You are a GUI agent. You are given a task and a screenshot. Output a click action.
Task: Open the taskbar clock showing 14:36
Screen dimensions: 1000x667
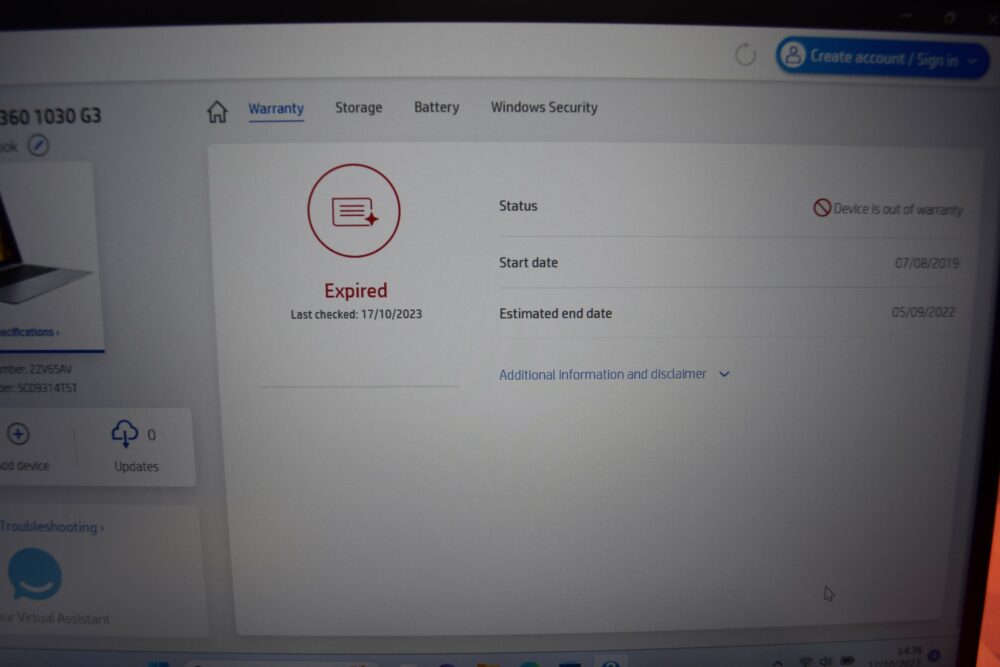click(x=909, y=650)
